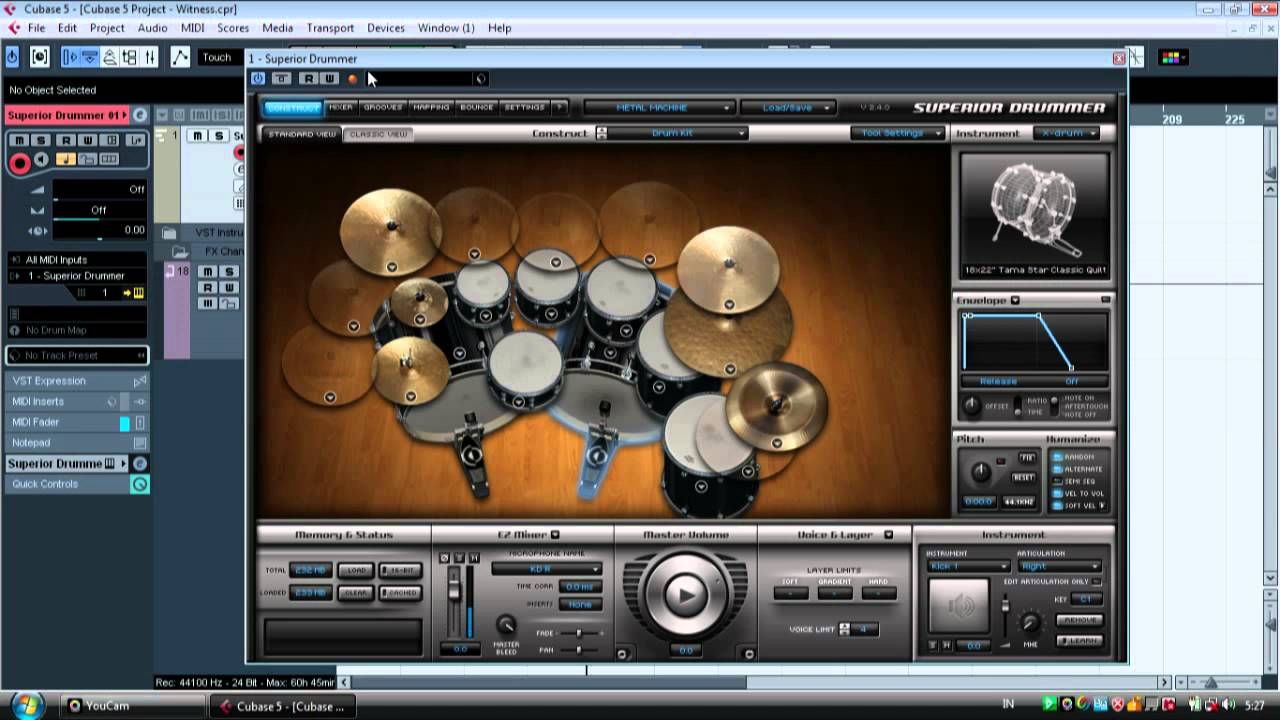1280x720 pixels.
Task: Toggle the Semi Seq humanize checkbox
Action: pyautogui.click(x=1059, y=481)
